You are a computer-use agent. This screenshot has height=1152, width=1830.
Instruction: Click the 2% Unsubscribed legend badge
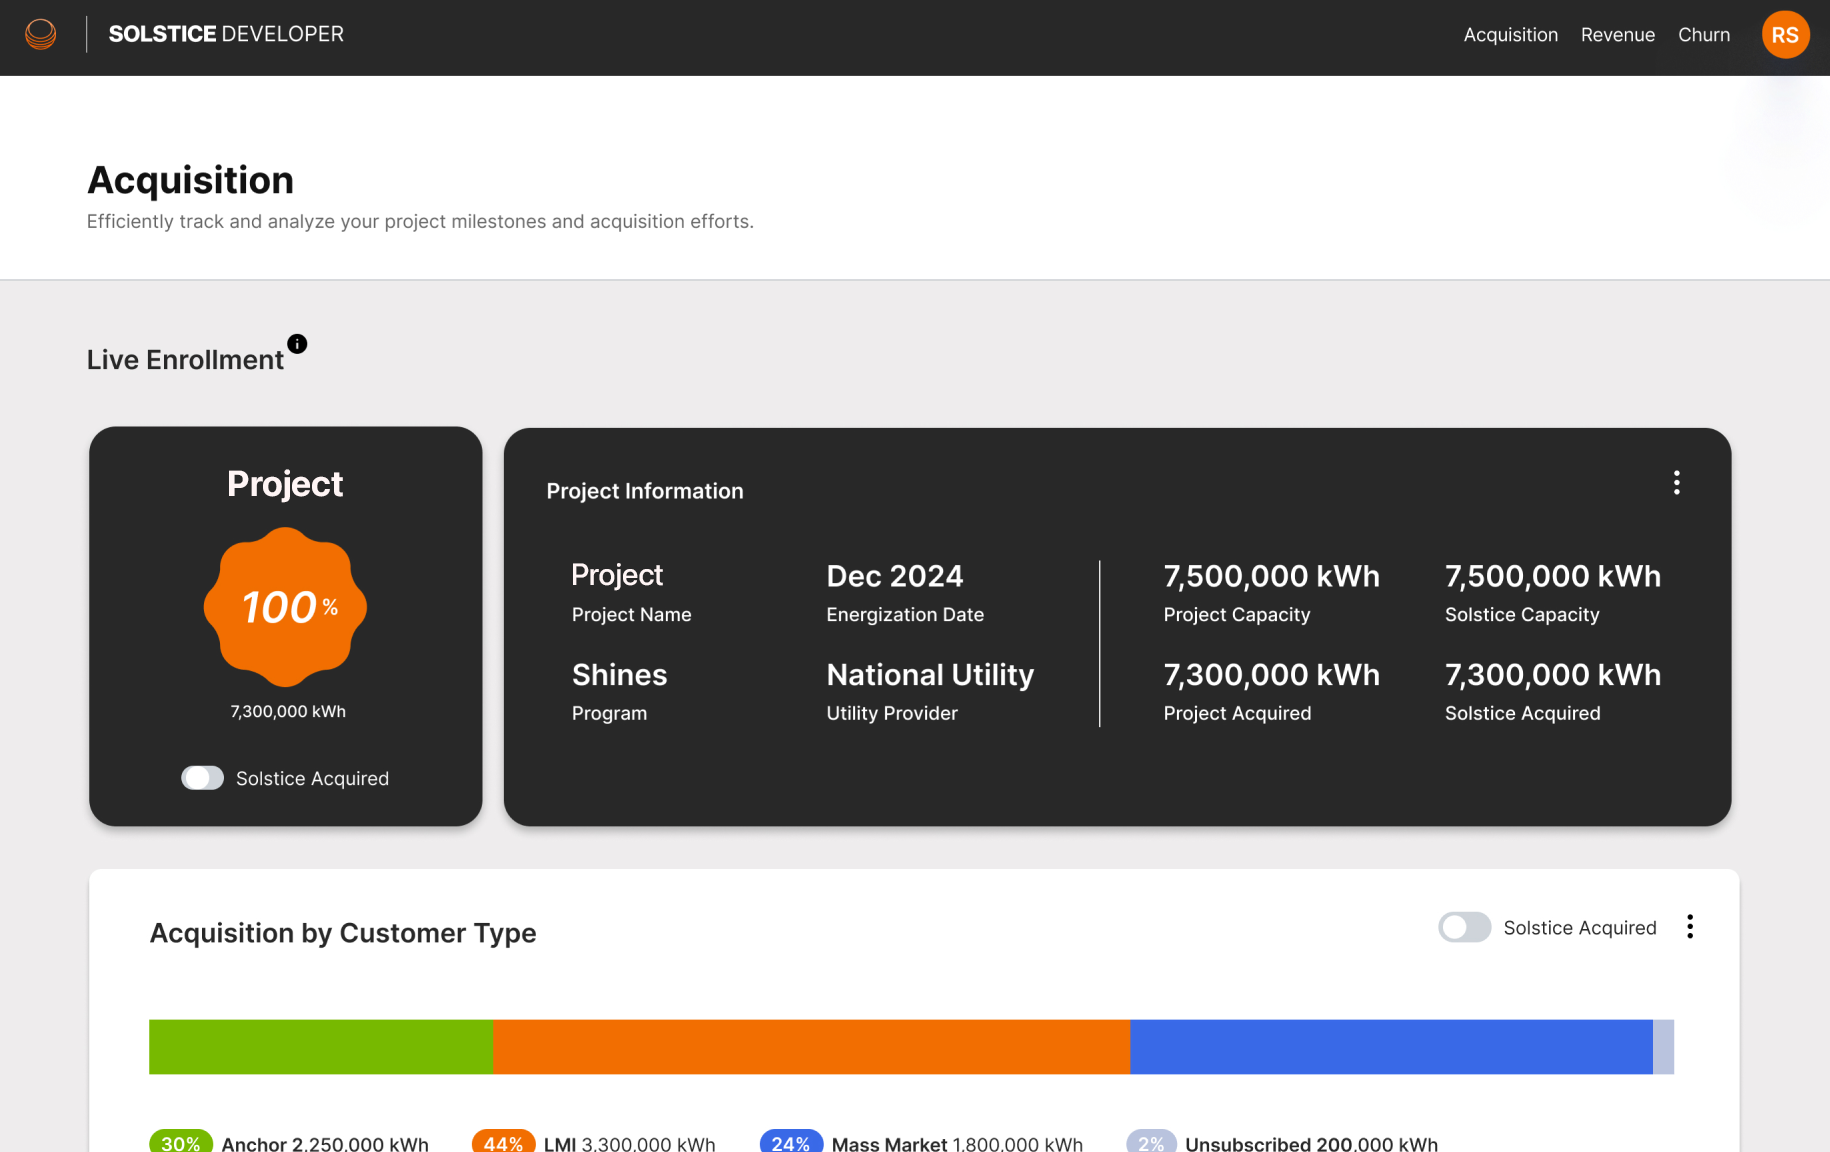[1151, 1142]
